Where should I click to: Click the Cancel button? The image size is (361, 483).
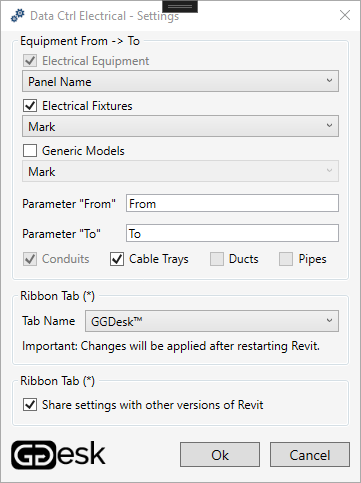(x=310, y=455)
